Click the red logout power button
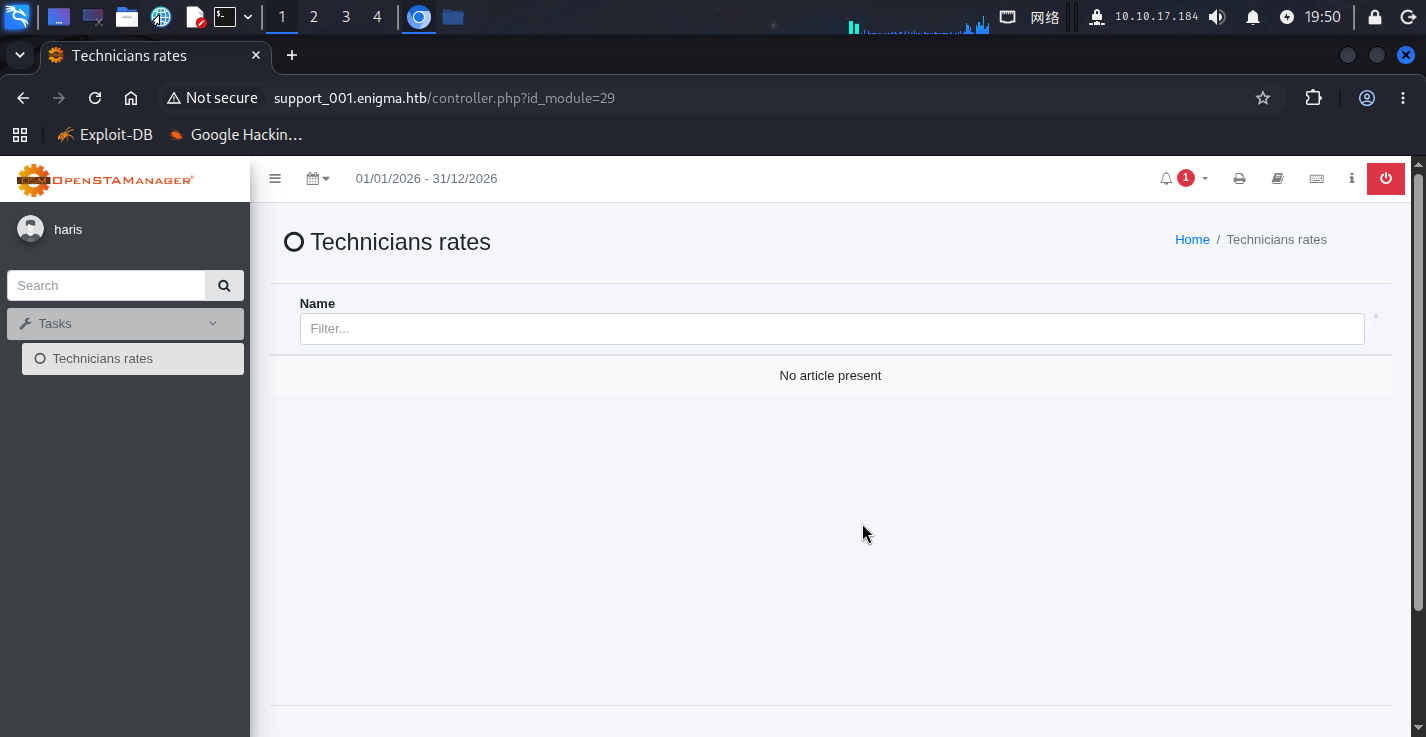The width and height of the screenshot is (1426, 737). coord(1386,179)
